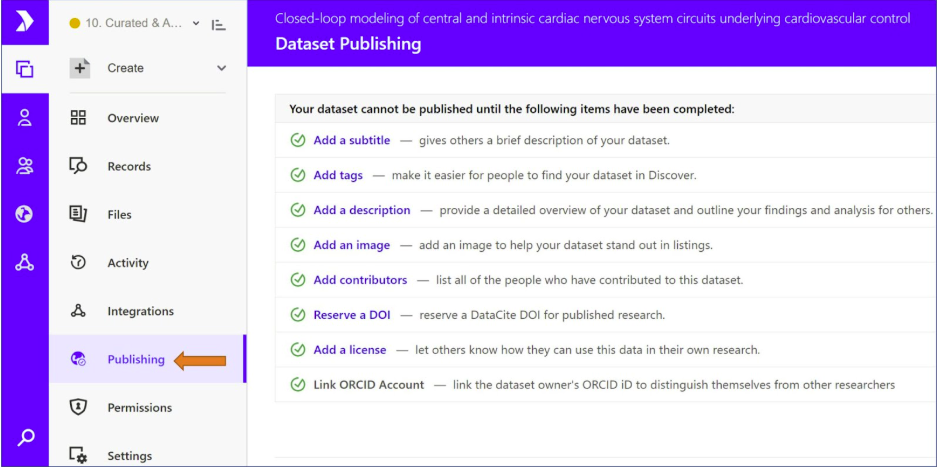This screenshot has width=939, height=468.
Task: Click the search magnifier icon in rail
Action: pos(25,437)
